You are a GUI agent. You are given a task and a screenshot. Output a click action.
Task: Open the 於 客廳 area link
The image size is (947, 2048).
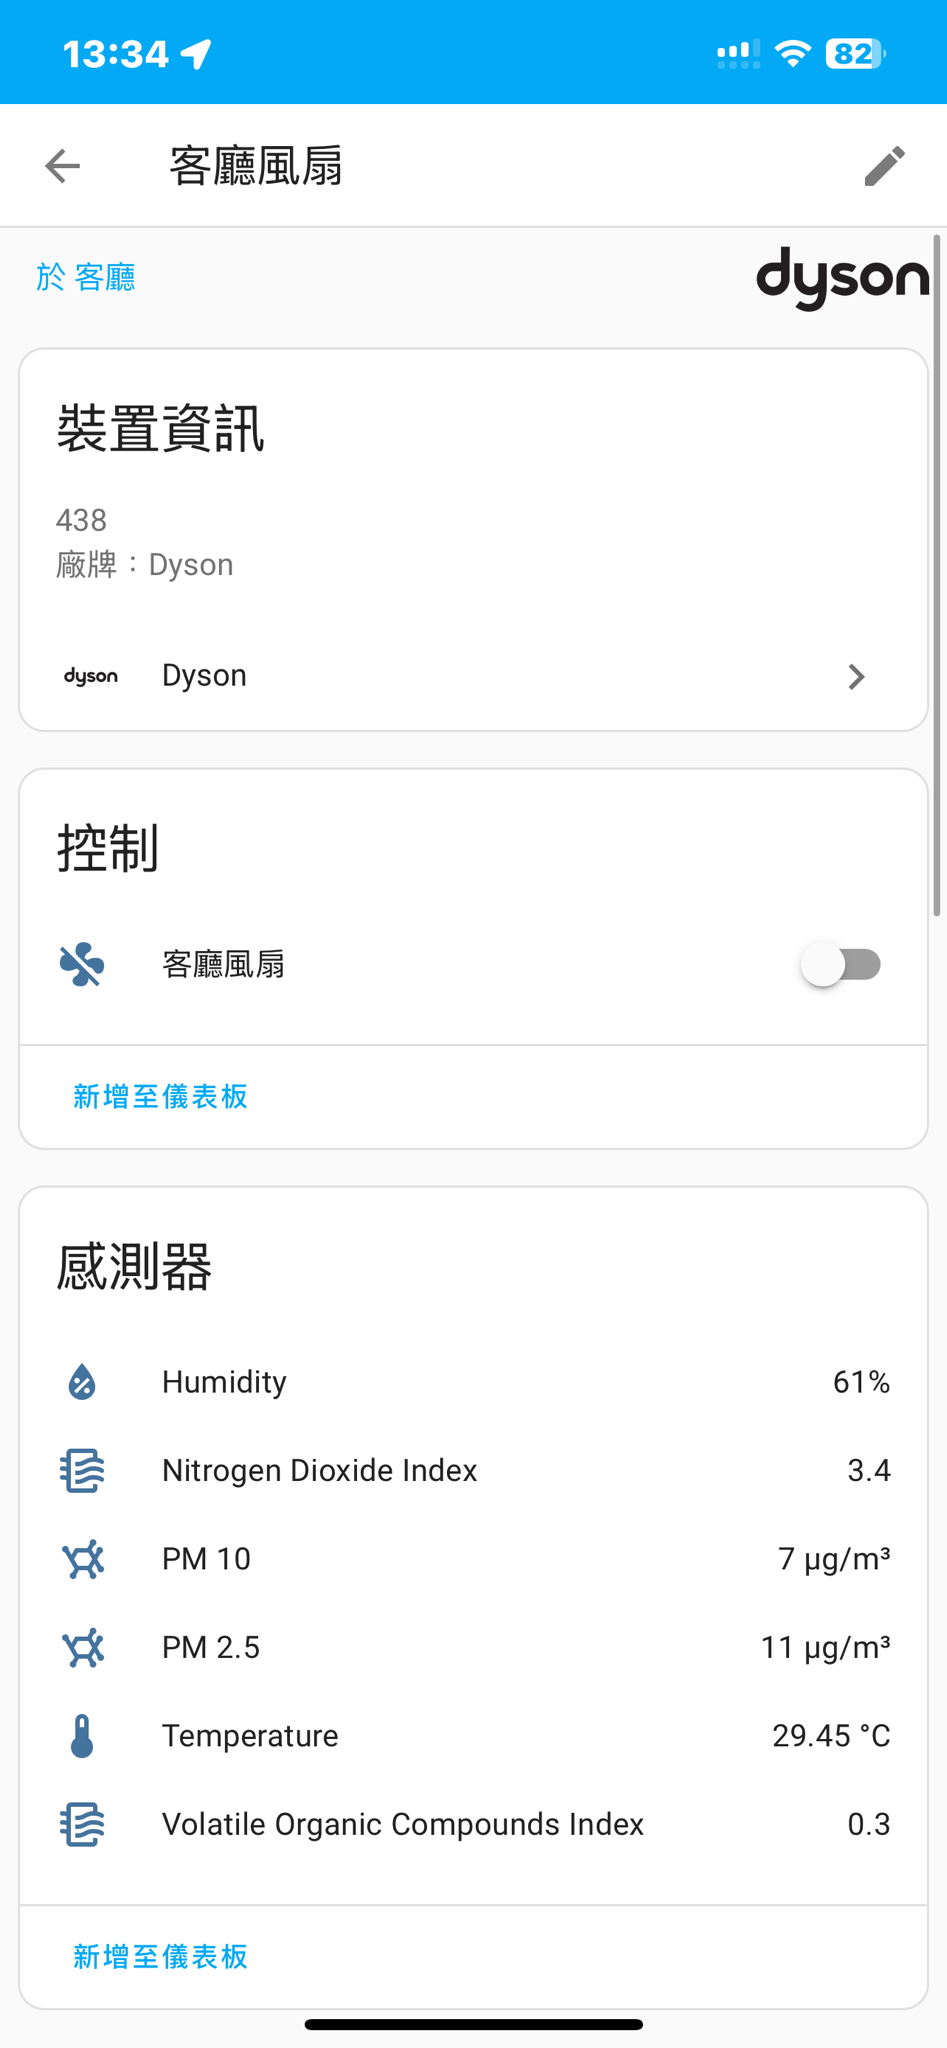point(86,277)
